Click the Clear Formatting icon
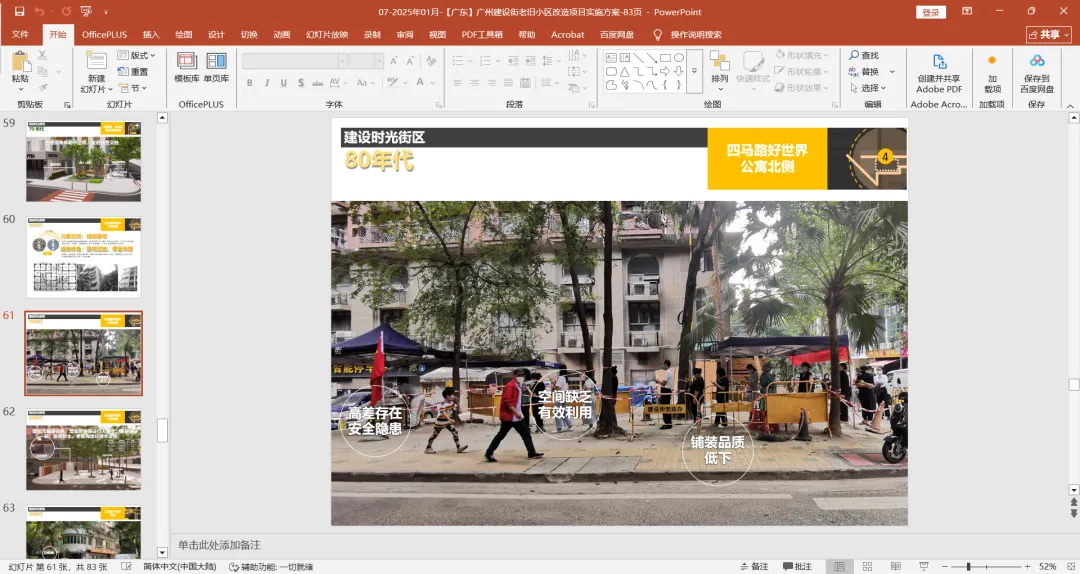 [431, 61]
